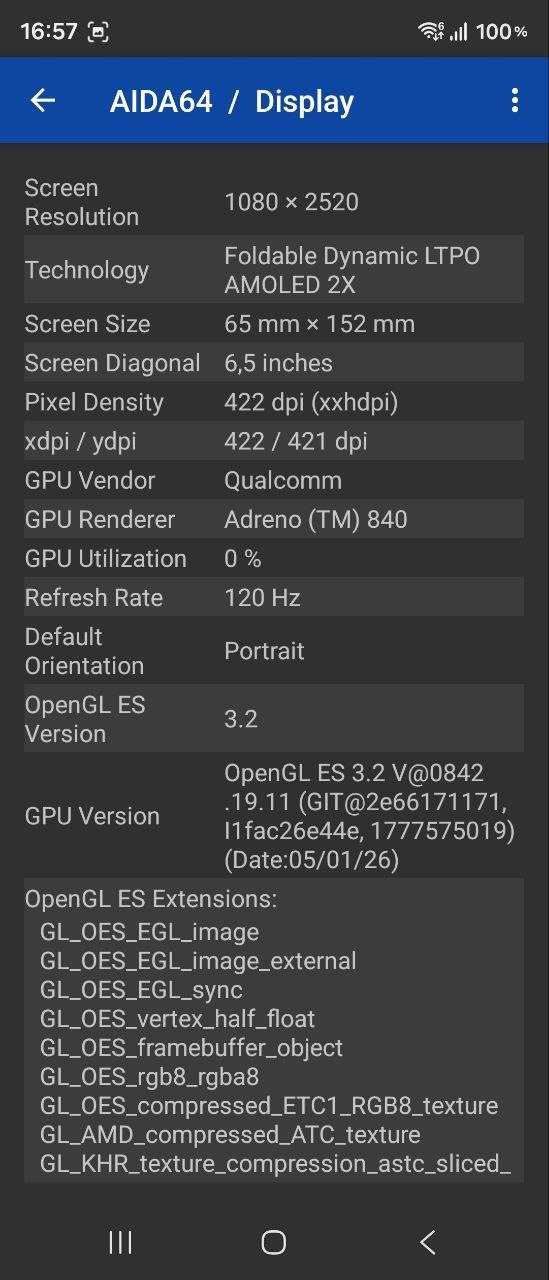Screen dimensions: 549x1280
Task: Select the GPU Renderer Adreno 840 row
Action: [x=274, y=519]
